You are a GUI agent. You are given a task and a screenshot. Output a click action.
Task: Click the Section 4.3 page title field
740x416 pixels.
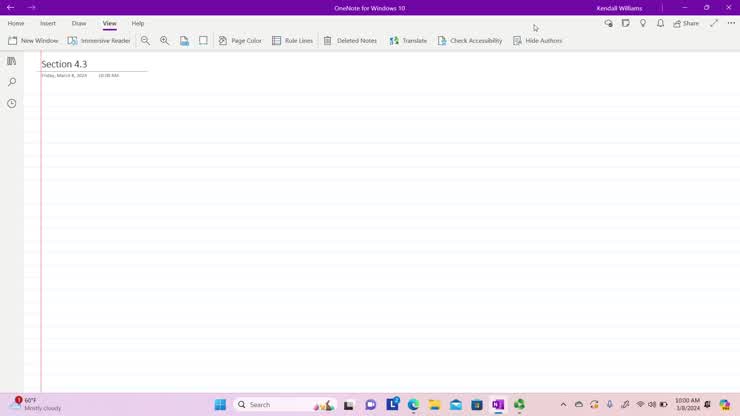point(65,64)
